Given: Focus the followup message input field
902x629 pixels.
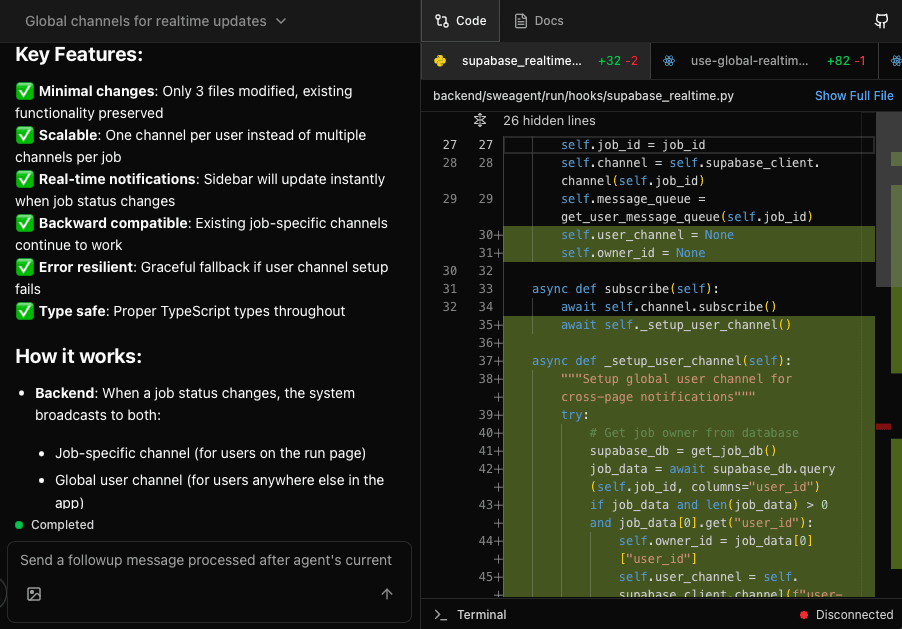Looking at the screenshot, I should click(x=206, y=561).
